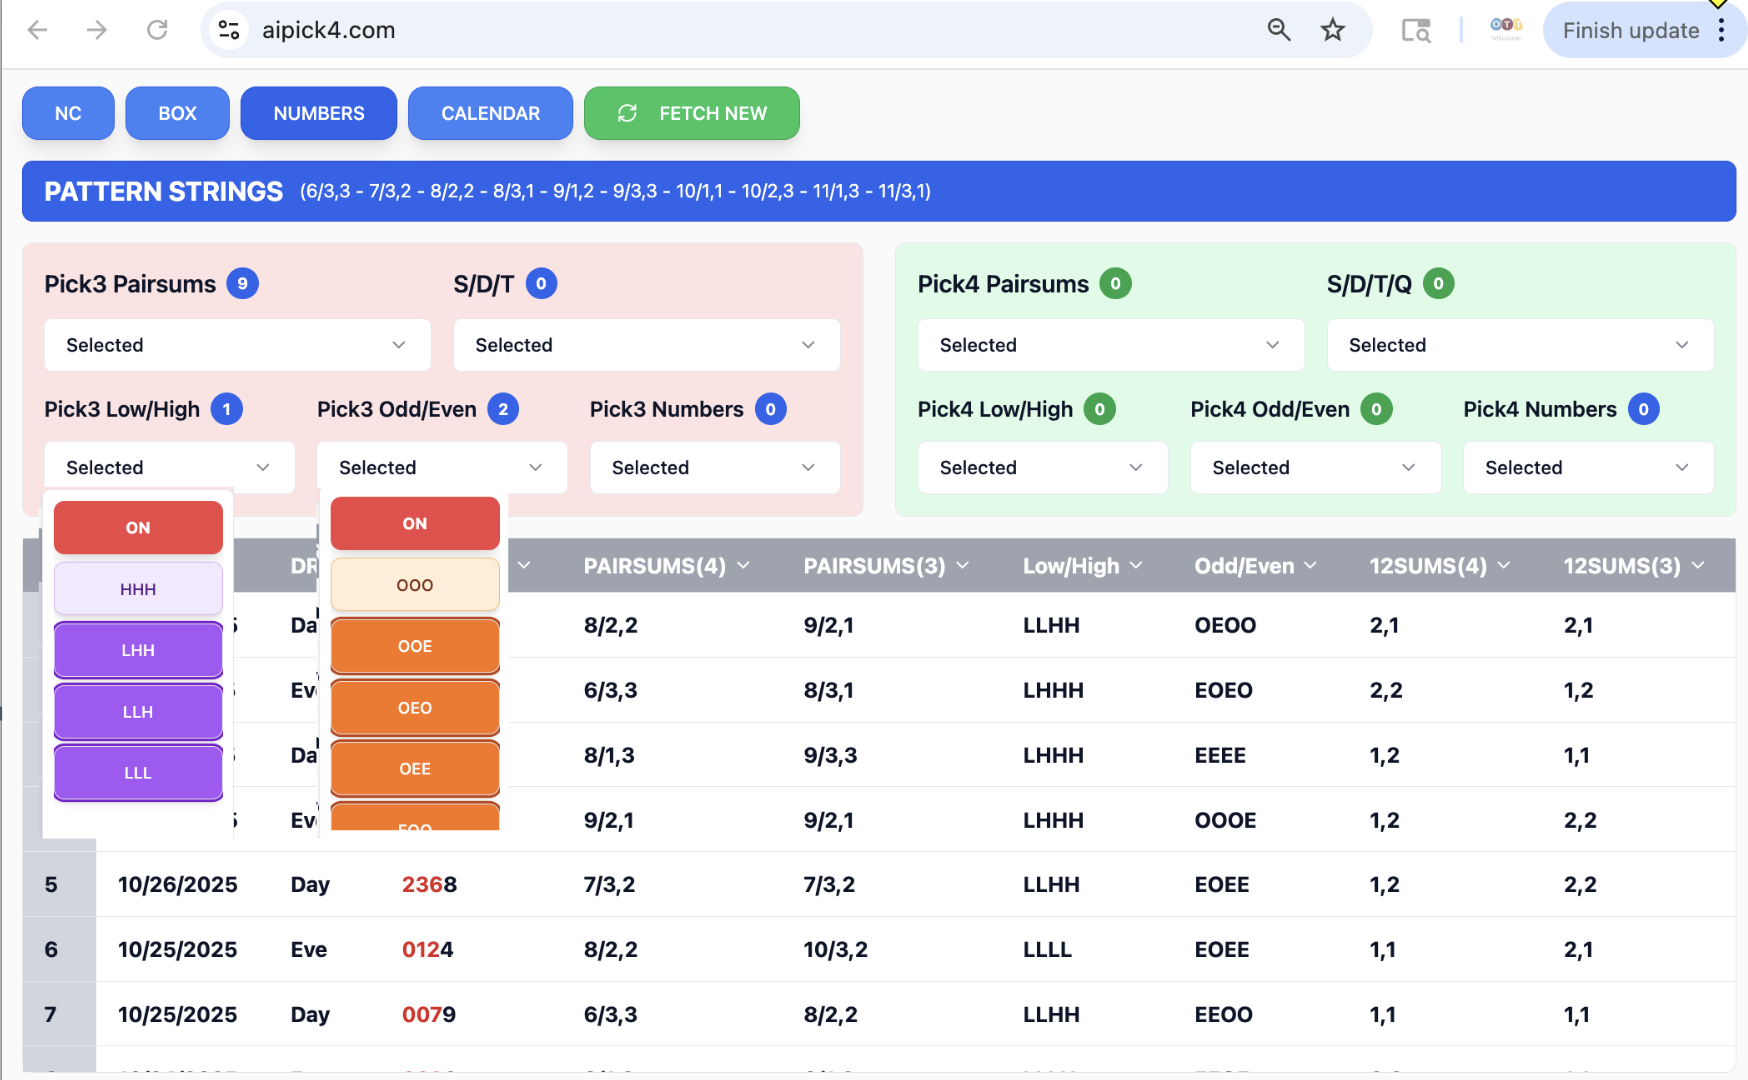The height and width of the screenshot is (1080, 1748).
Task: Switch to the NUMBERS tab
Action: click(318, 113)
